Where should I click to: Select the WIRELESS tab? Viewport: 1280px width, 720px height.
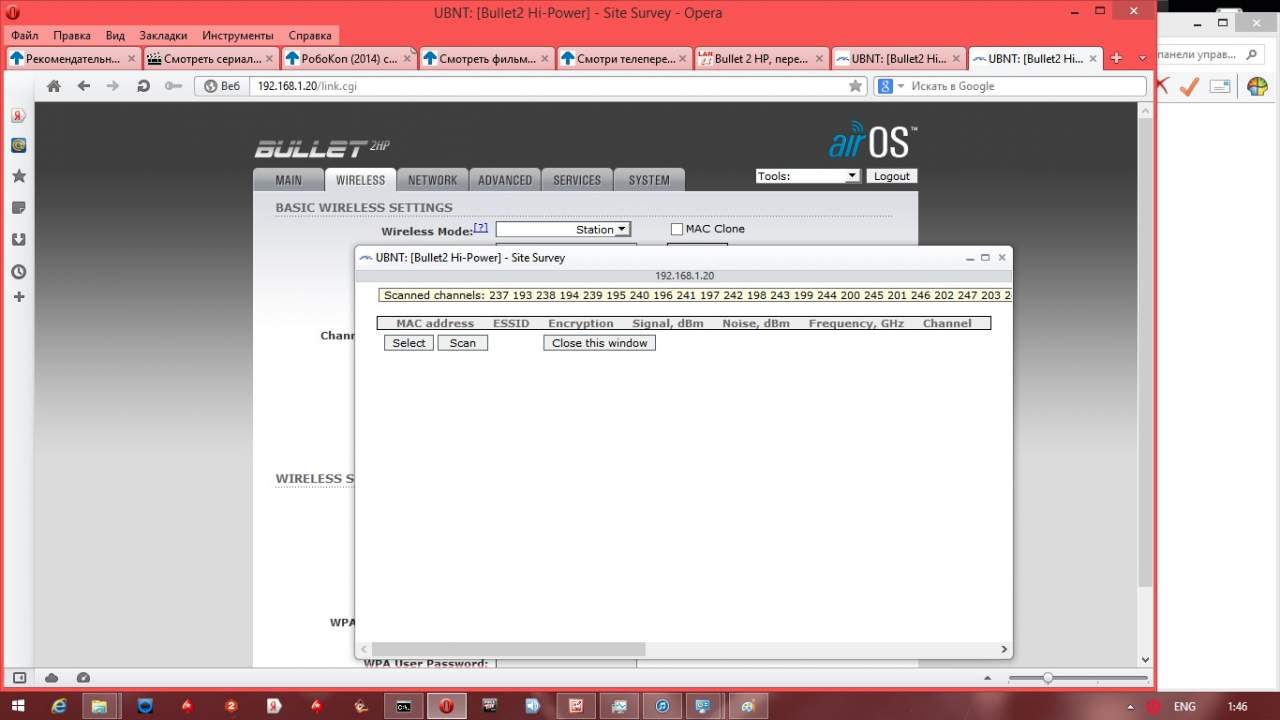point(360,180)
